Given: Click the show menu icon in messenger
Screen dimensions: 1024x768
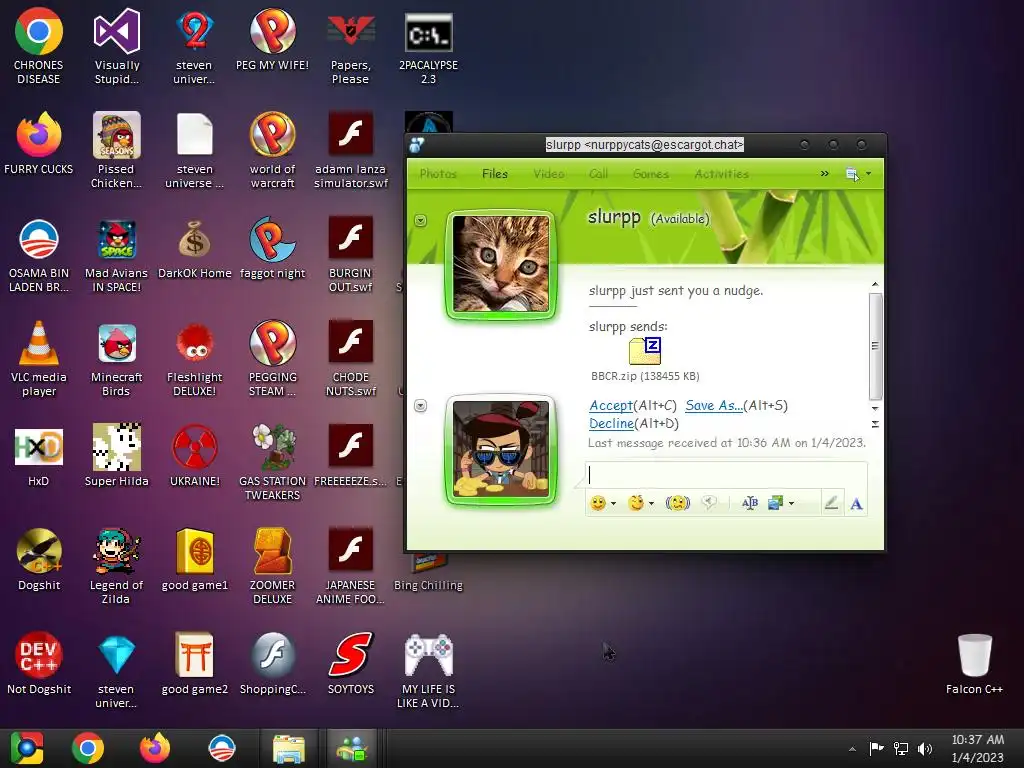Looking at the screenshot, I should (852, 174).
